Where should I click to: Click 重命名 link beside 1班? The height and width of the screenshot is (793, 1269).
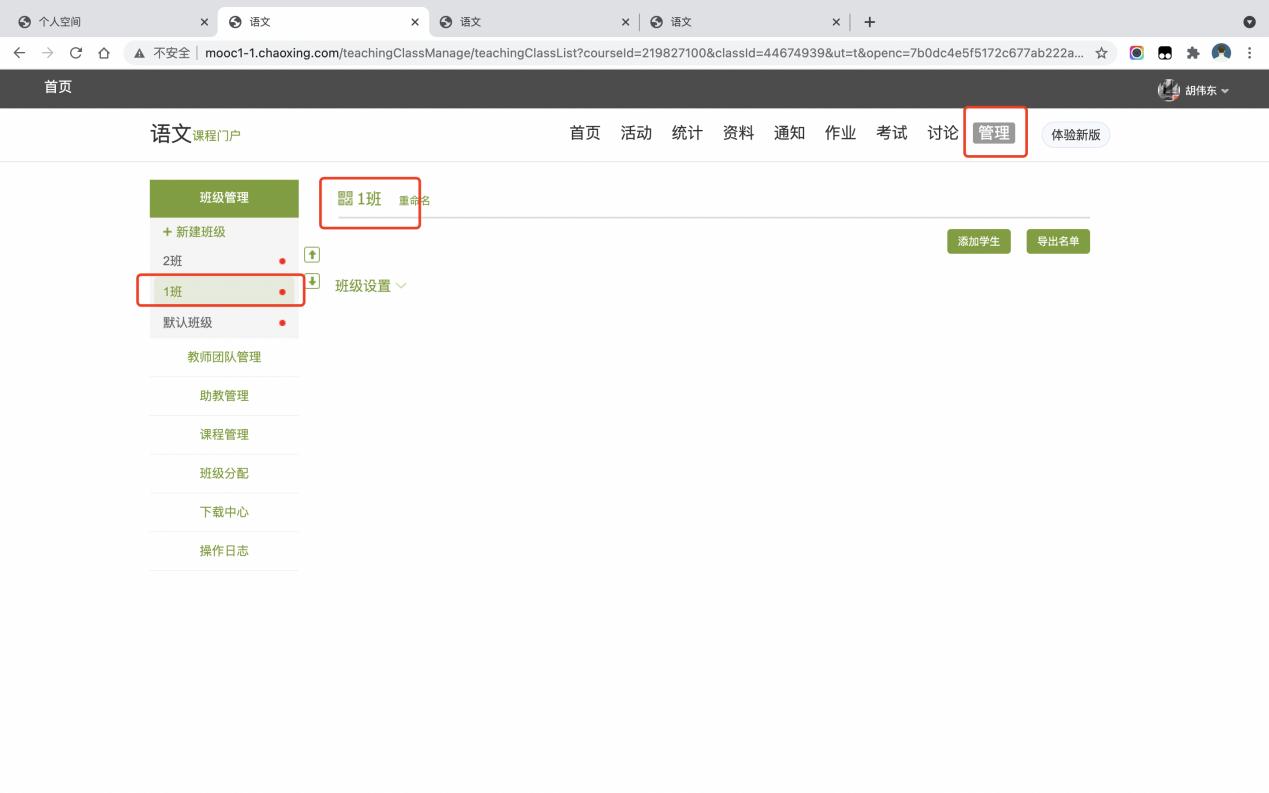414,200
